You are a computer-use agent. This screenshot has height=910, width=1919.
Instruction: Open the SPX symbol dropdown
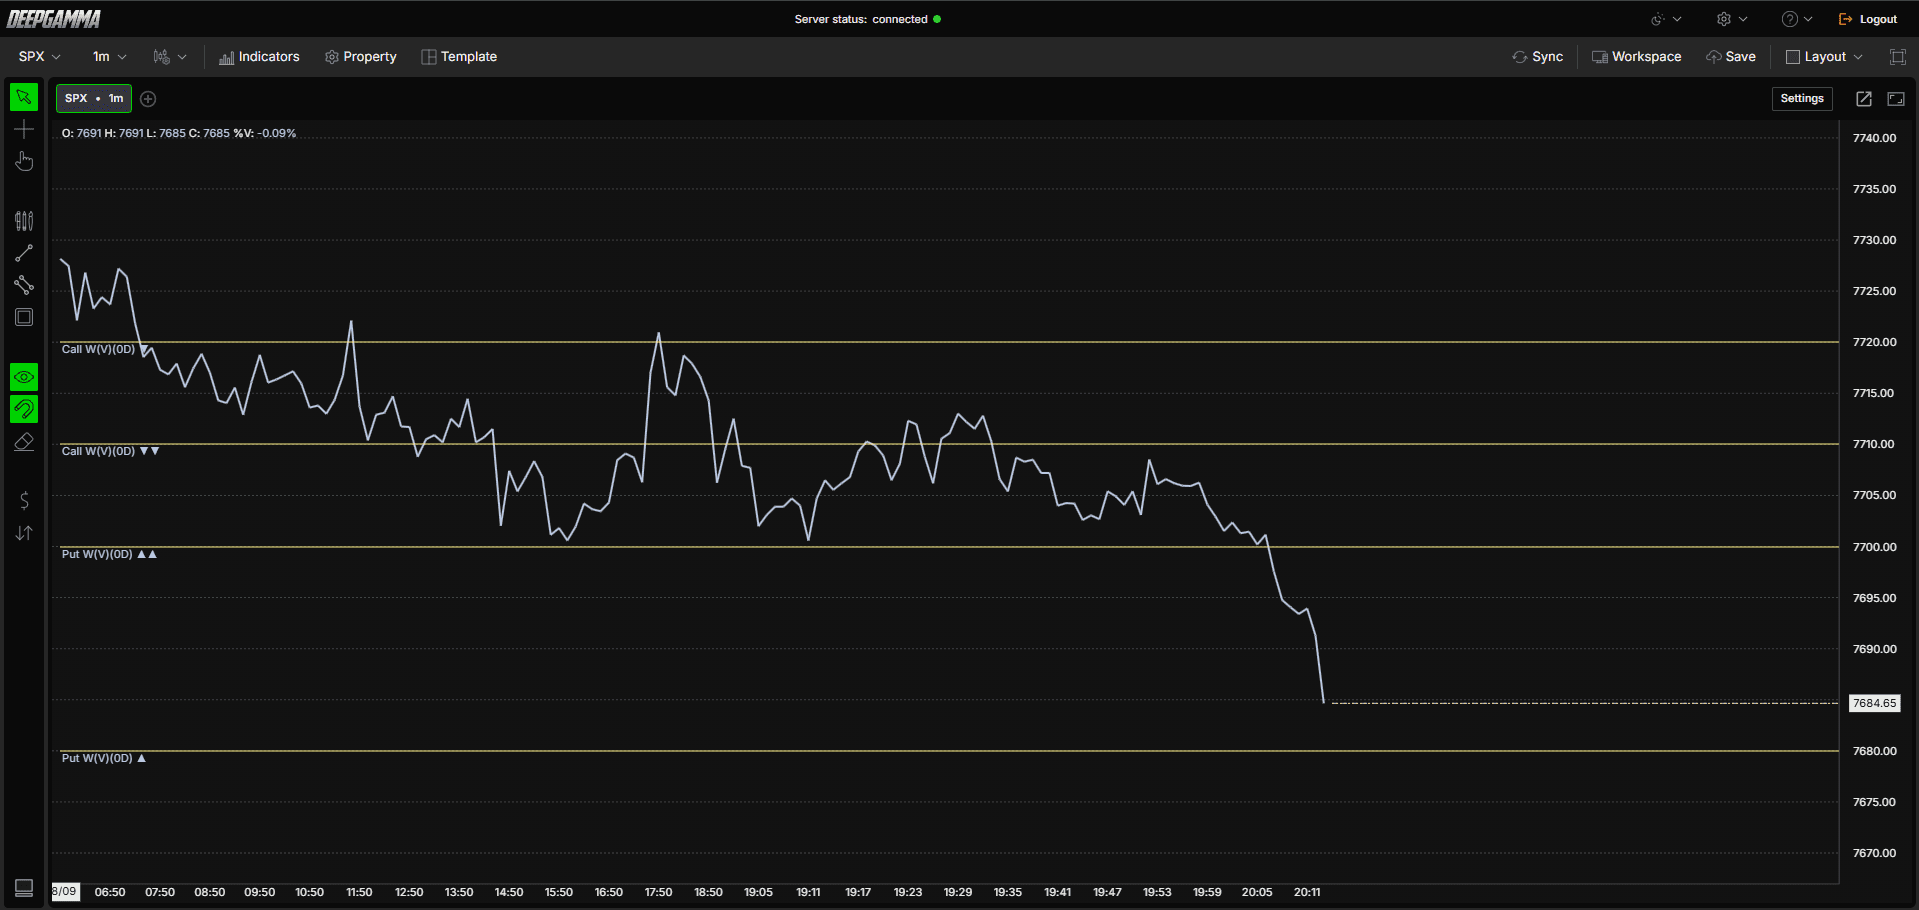(x=40, y=57)
